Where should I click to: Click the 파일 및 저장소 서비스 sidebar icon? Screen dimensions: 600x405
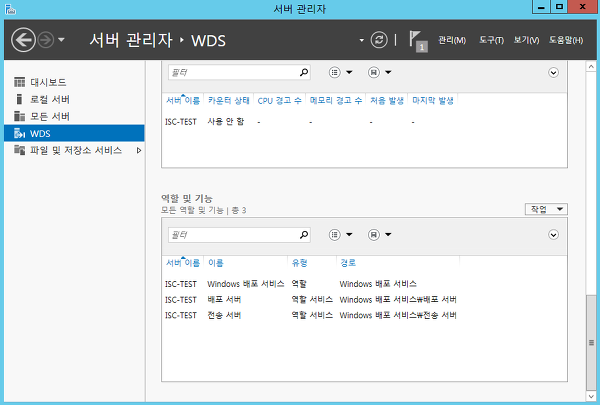tap(19, 150)
